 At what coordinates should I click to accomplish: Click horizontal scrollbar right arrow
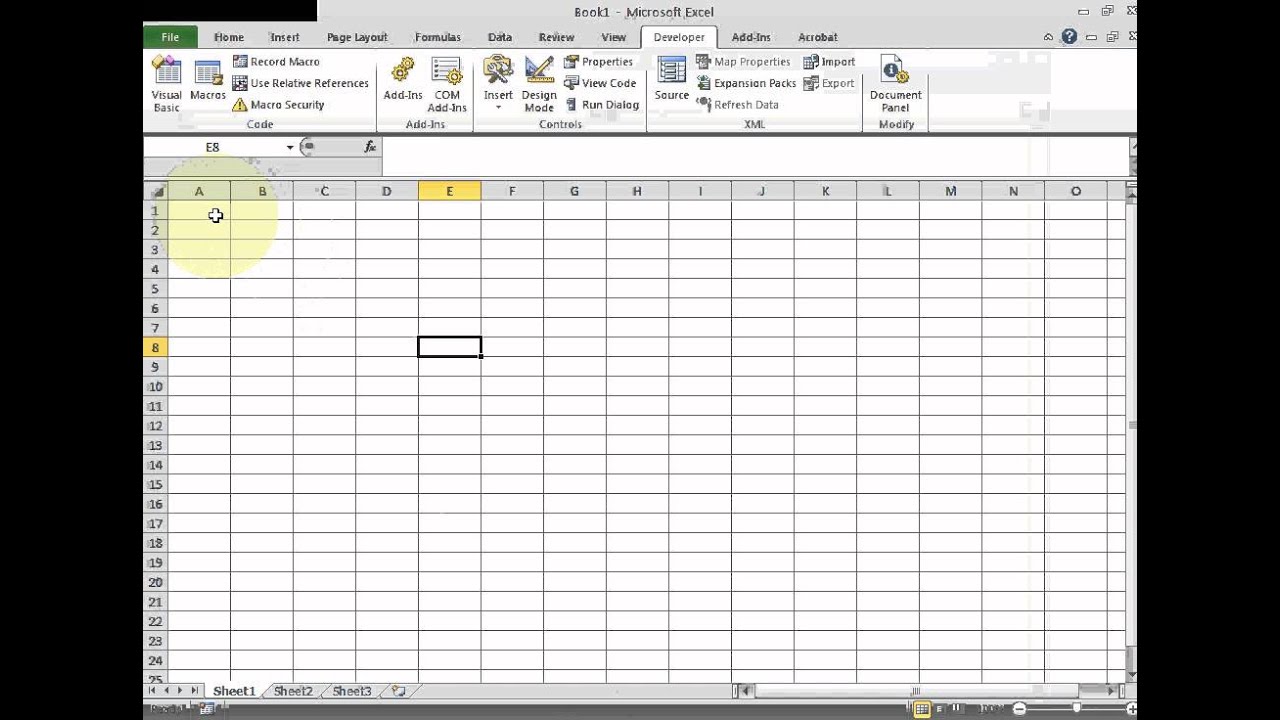(x=1111, y=691)
